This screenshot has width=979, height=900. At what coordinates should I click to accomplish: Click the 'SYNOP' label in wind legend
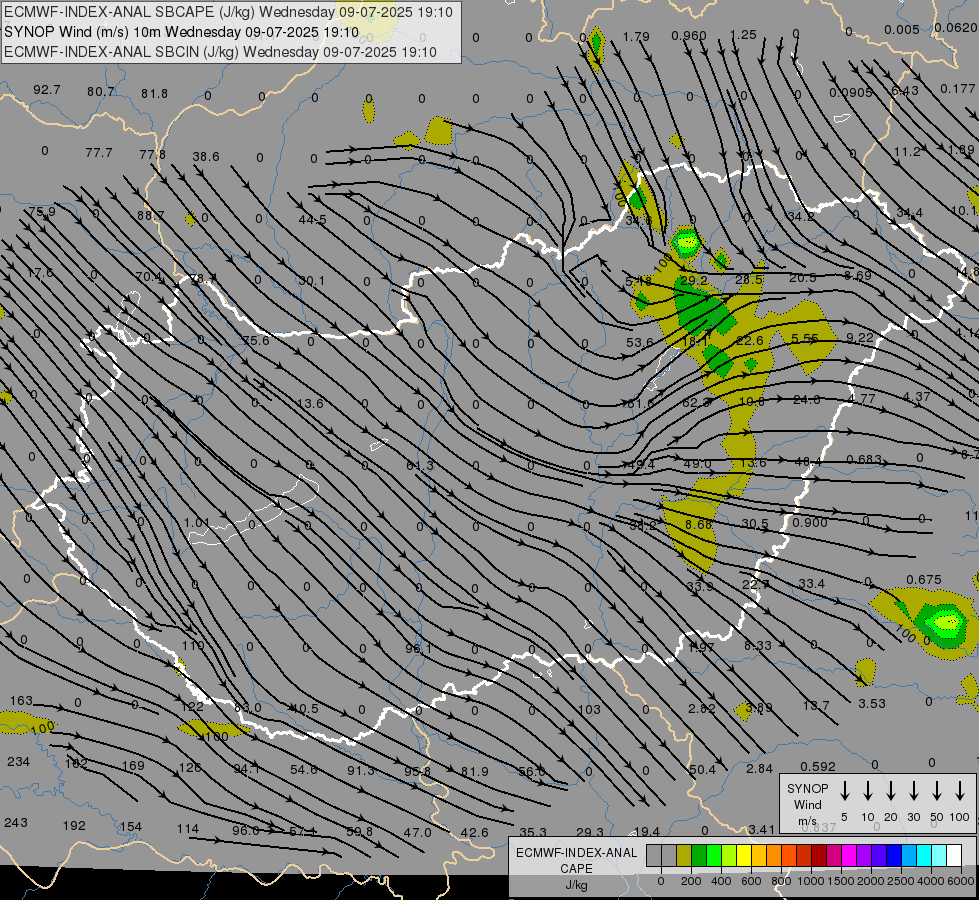807,788
